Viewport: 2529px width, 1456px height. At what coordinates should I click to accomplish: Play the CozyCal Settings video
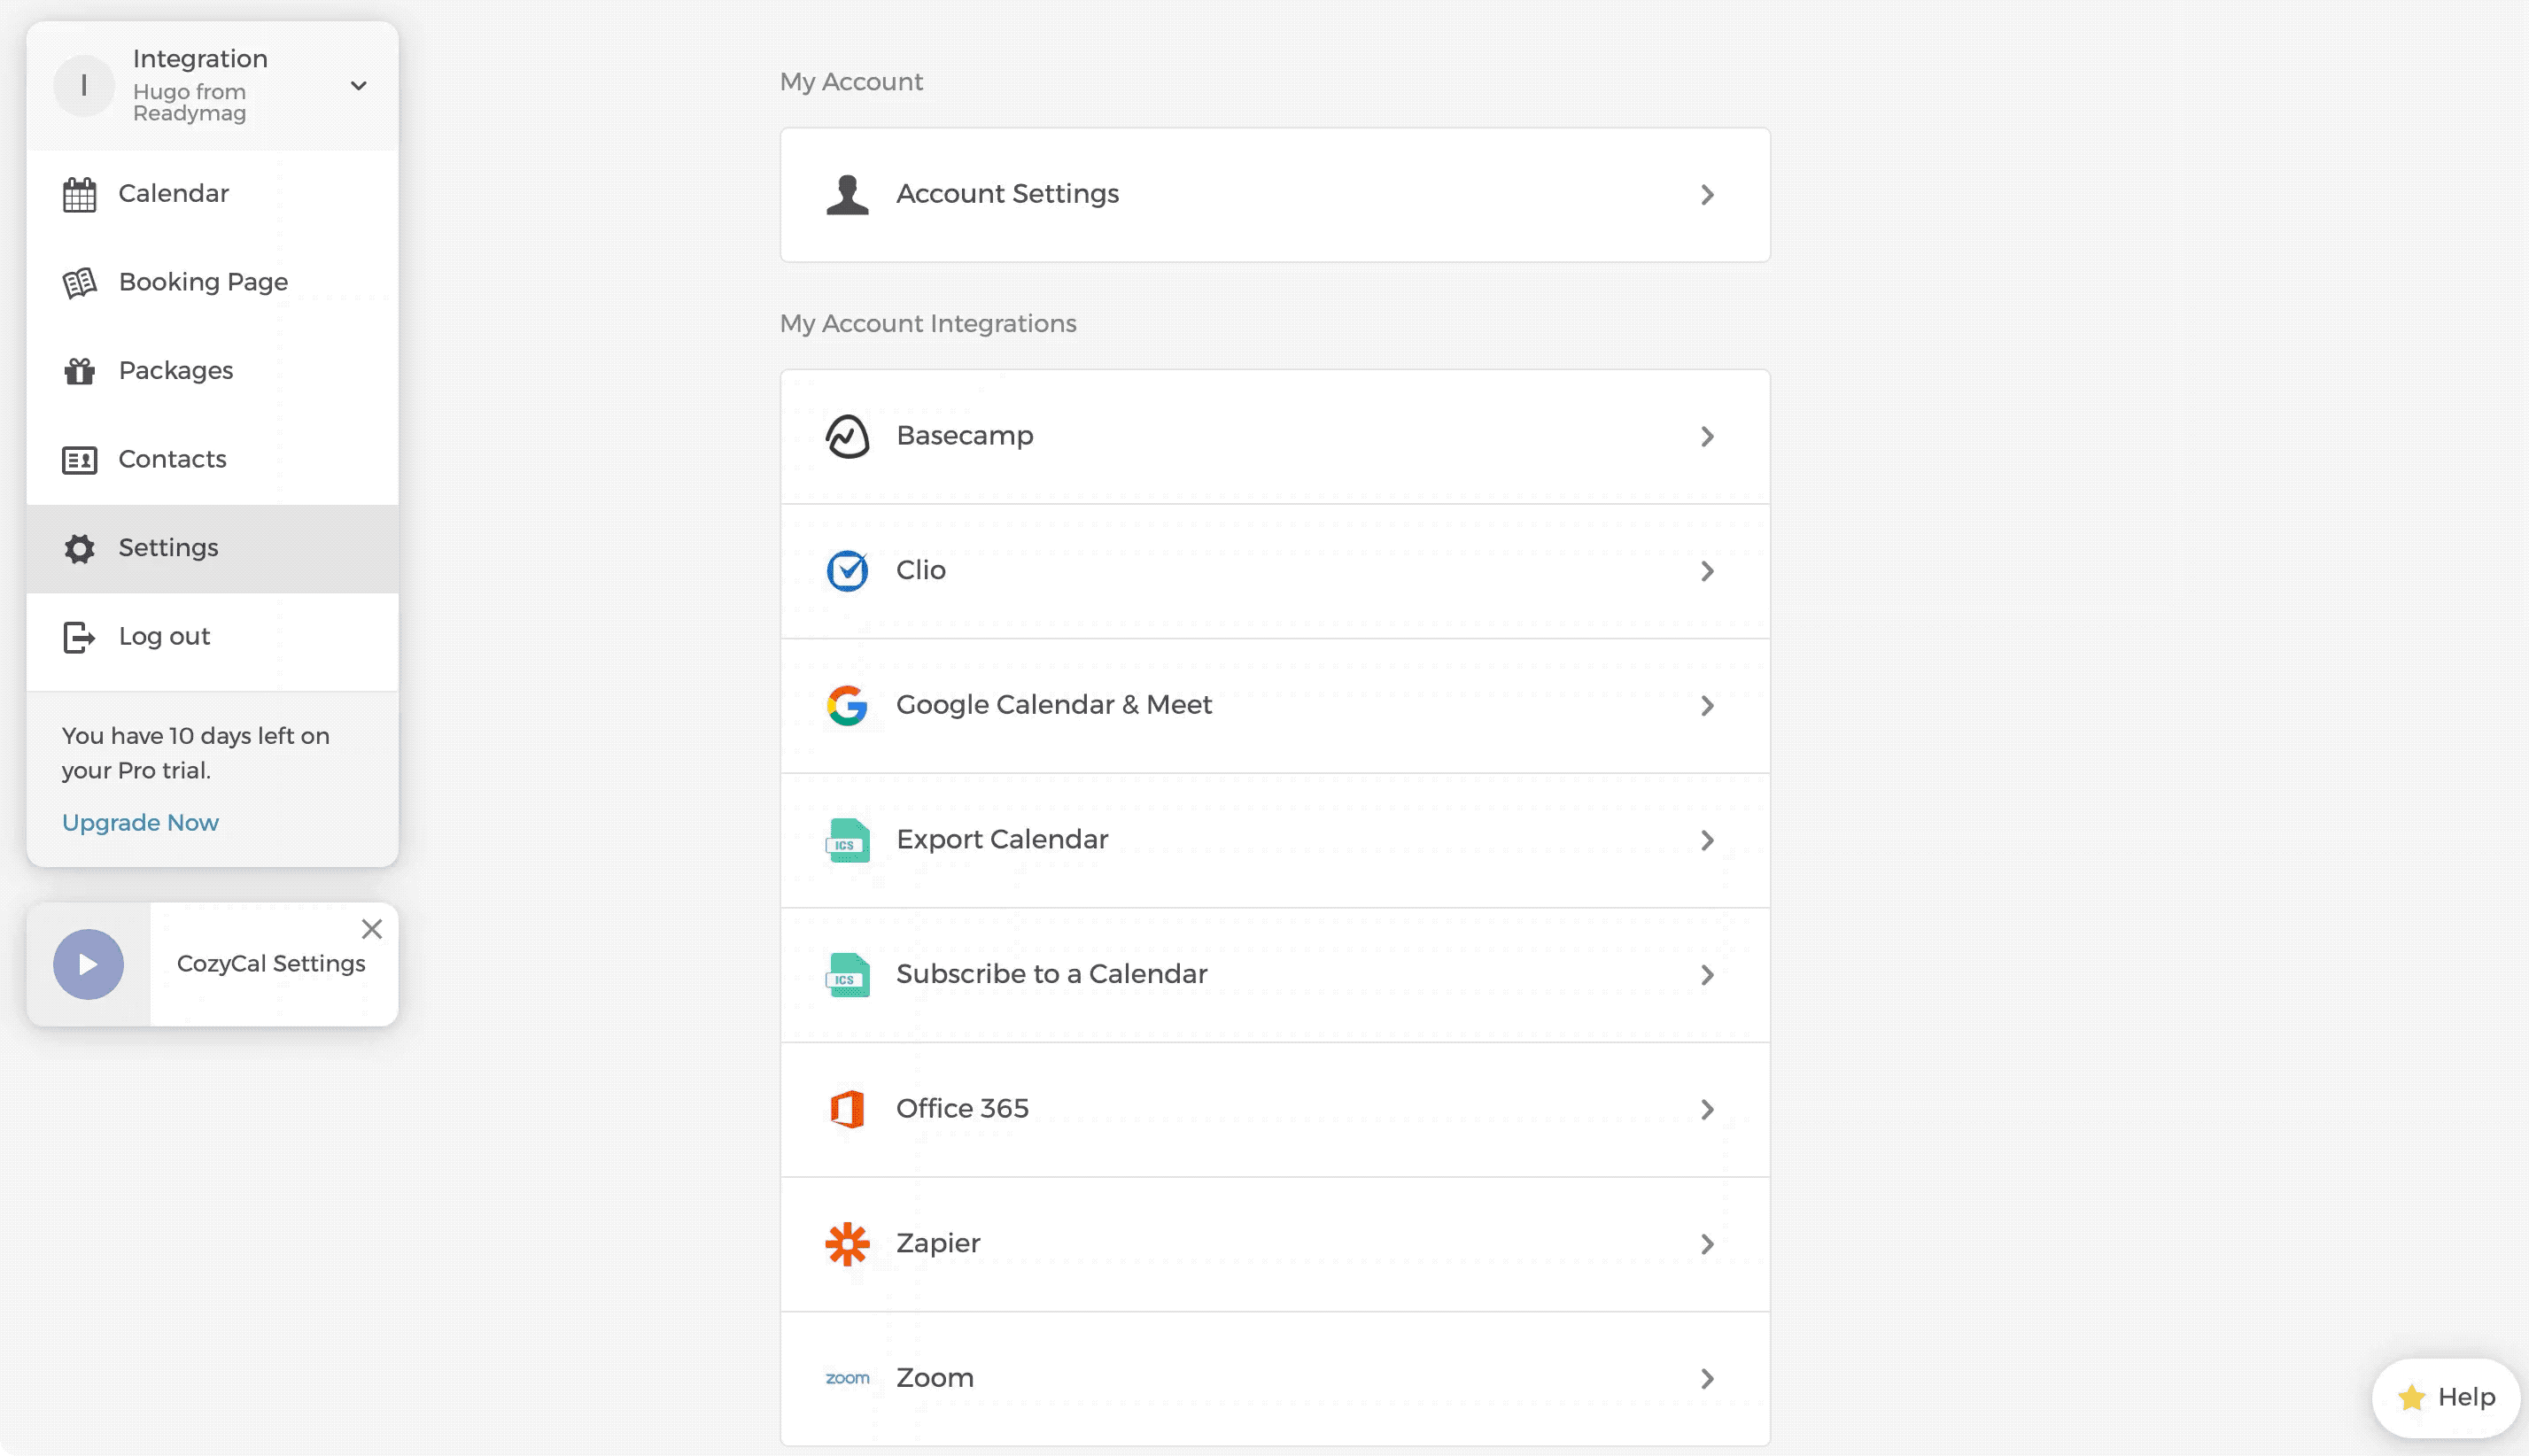click(88, 965)
